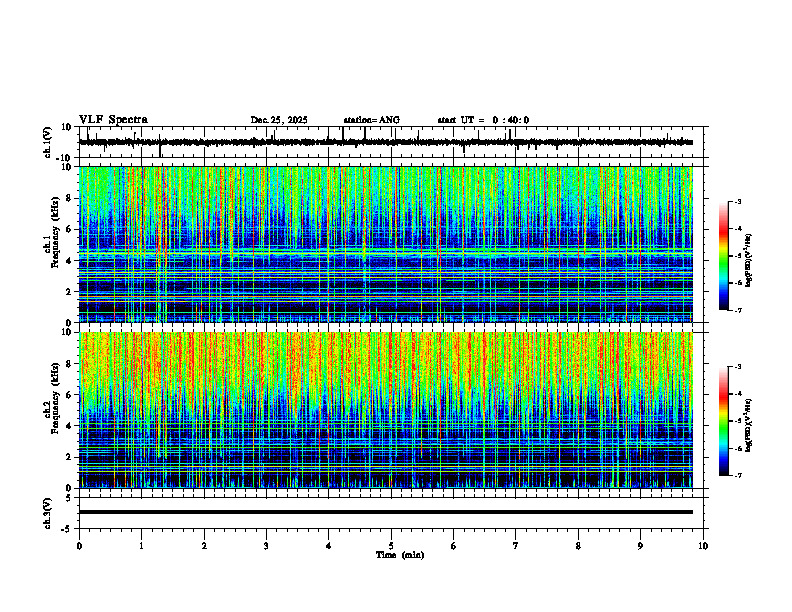
Task: Select the "Time (min)" axis label
Action: tap(400, 555)
